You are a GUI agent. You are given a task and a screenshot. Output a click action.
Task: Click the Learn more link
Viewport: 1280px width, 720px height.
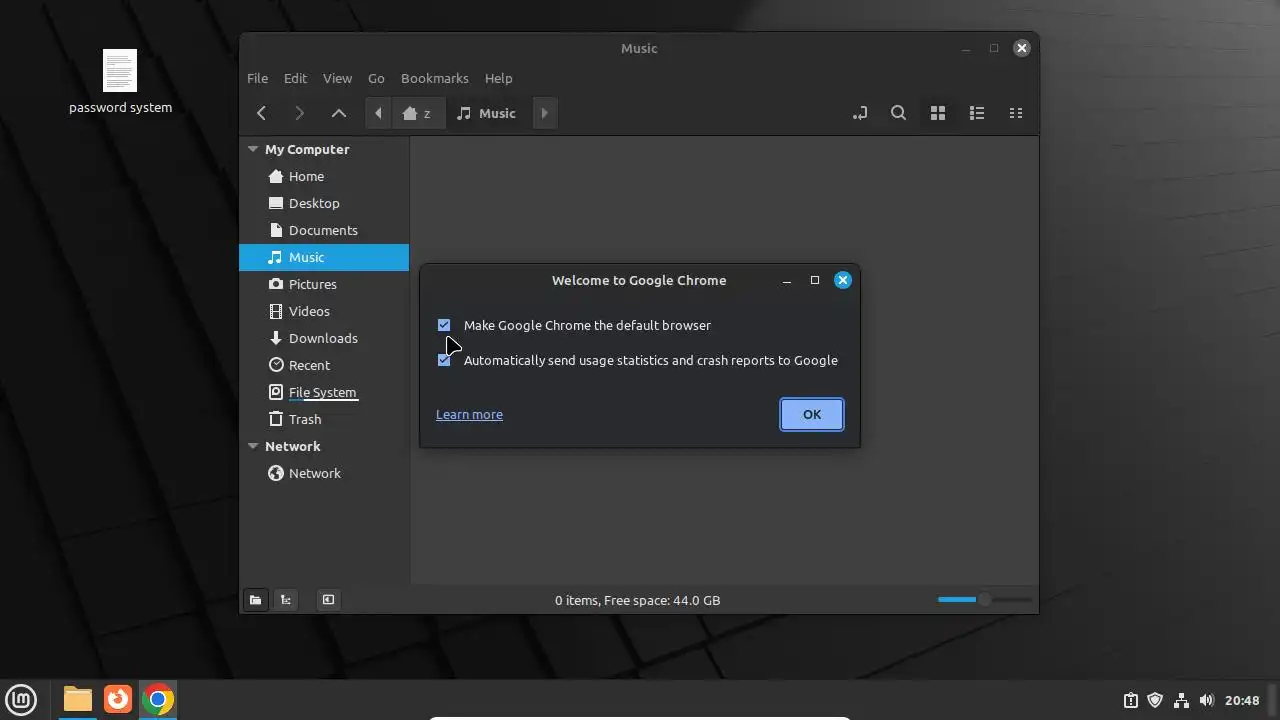coord(469,414)
